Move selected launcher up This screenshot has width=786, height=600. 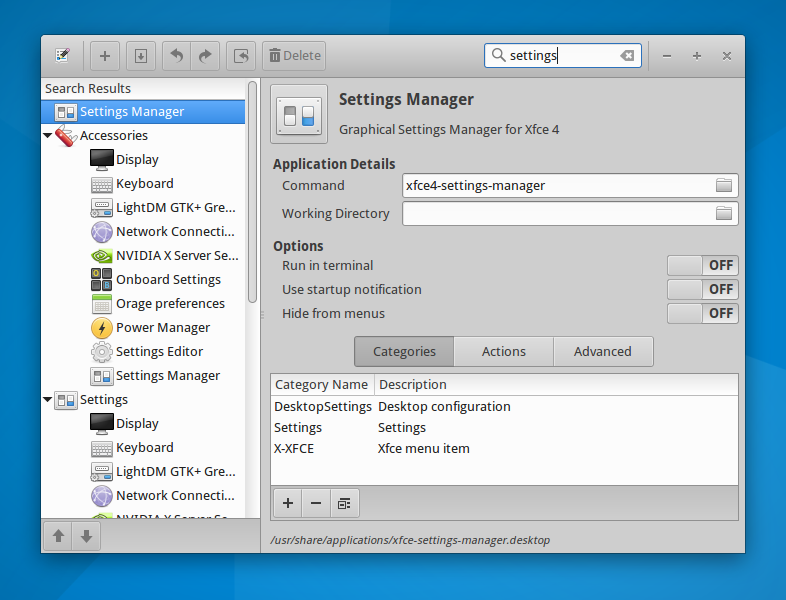coord(58,536)
